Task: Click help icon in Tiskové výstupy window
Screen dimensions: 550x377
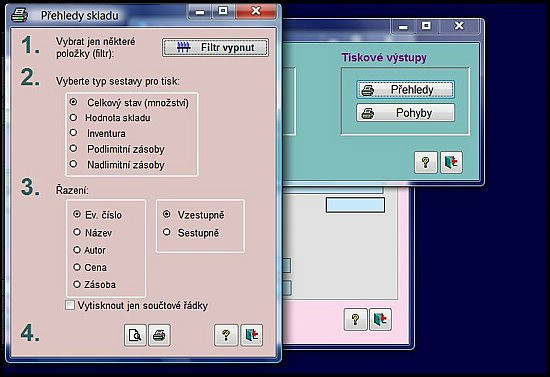Action: [425, 162]
